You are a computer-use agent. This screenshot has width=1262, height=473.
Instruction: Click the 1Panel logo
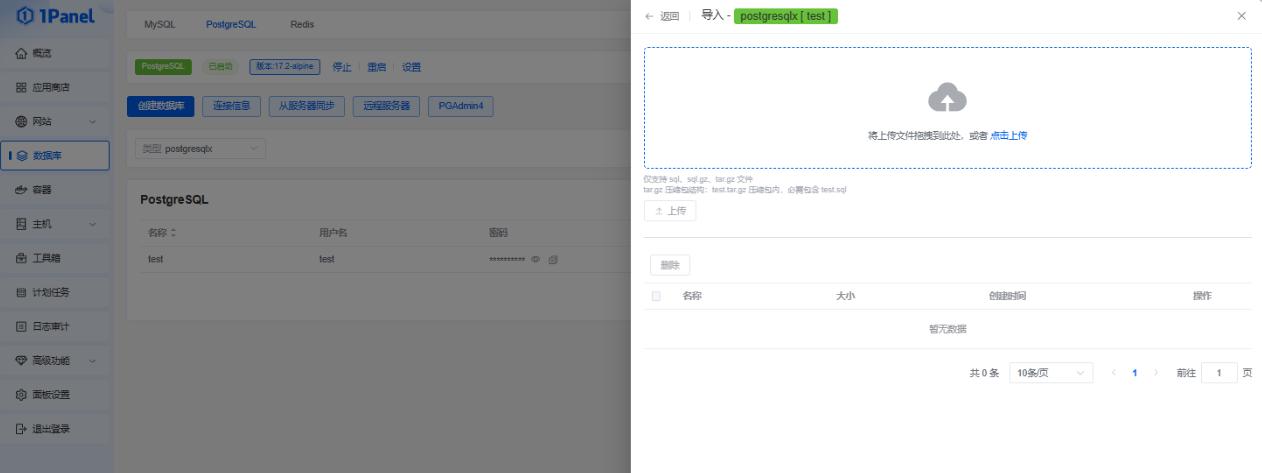[56, 15]
